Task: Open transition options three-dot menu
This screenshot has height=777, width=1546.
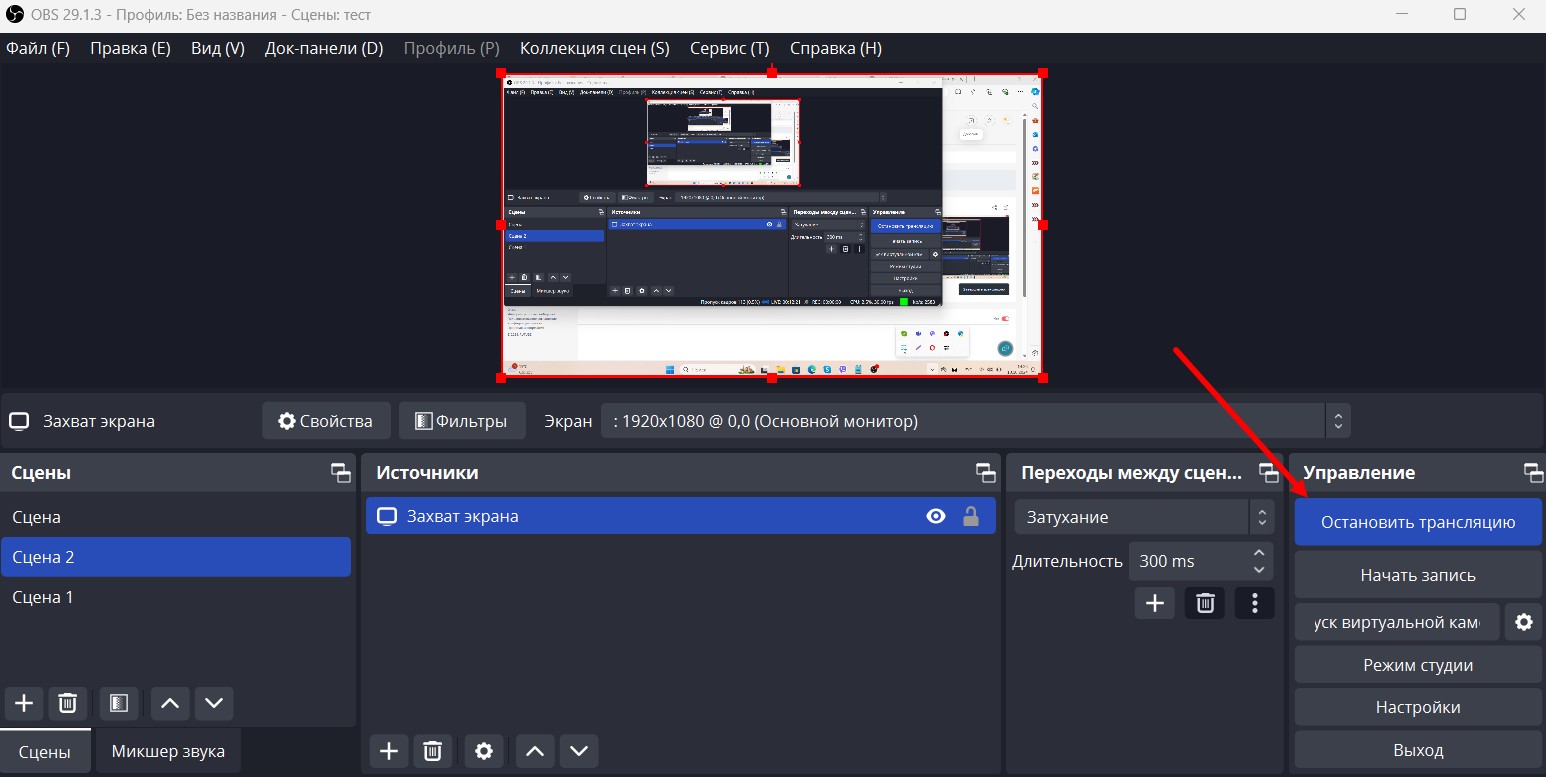Action: pos(1255,603)
